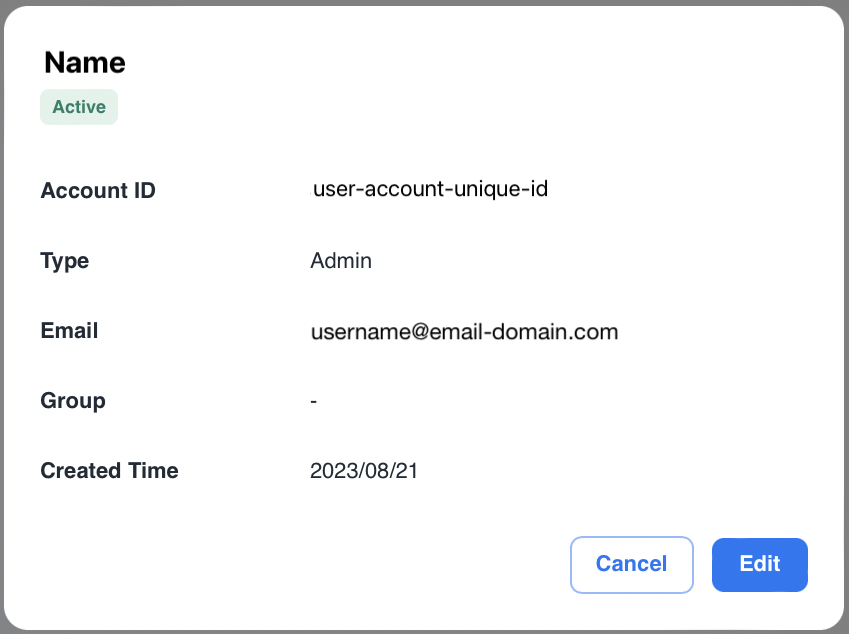Click the Email field label
Image resolution: width=849 pixels, height=634 pixels.
69,331
